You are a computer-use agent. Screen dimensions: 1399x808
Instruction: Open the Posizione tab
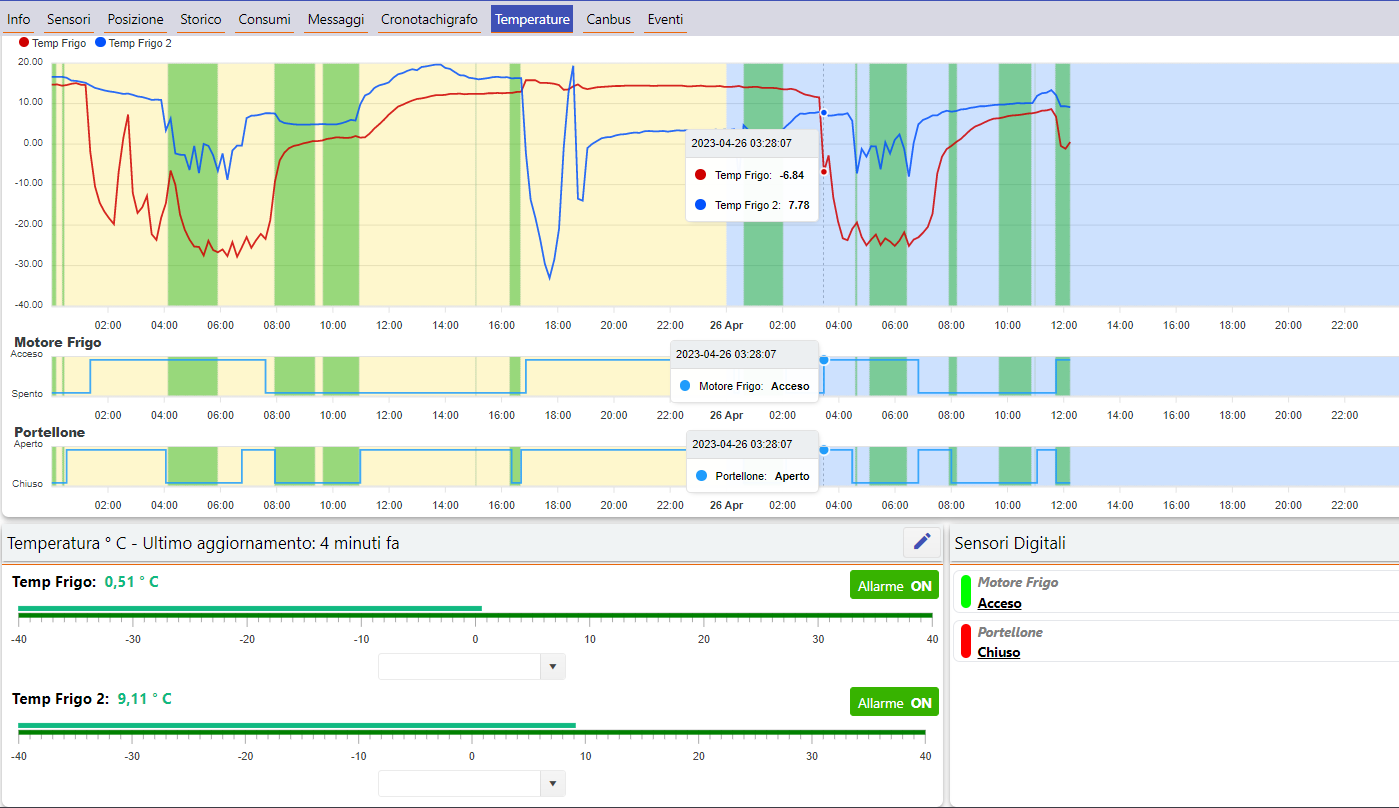(136, 19)
